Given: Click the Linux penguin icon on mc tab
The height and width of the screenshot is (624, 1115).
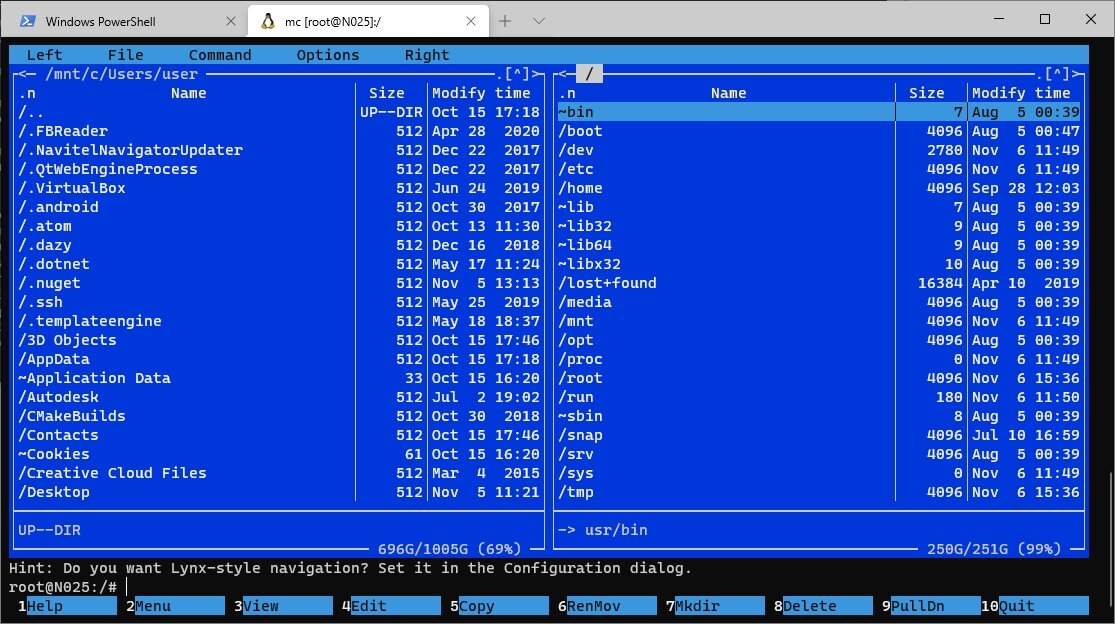Looking at the screenshot, I should coord(268,21).
